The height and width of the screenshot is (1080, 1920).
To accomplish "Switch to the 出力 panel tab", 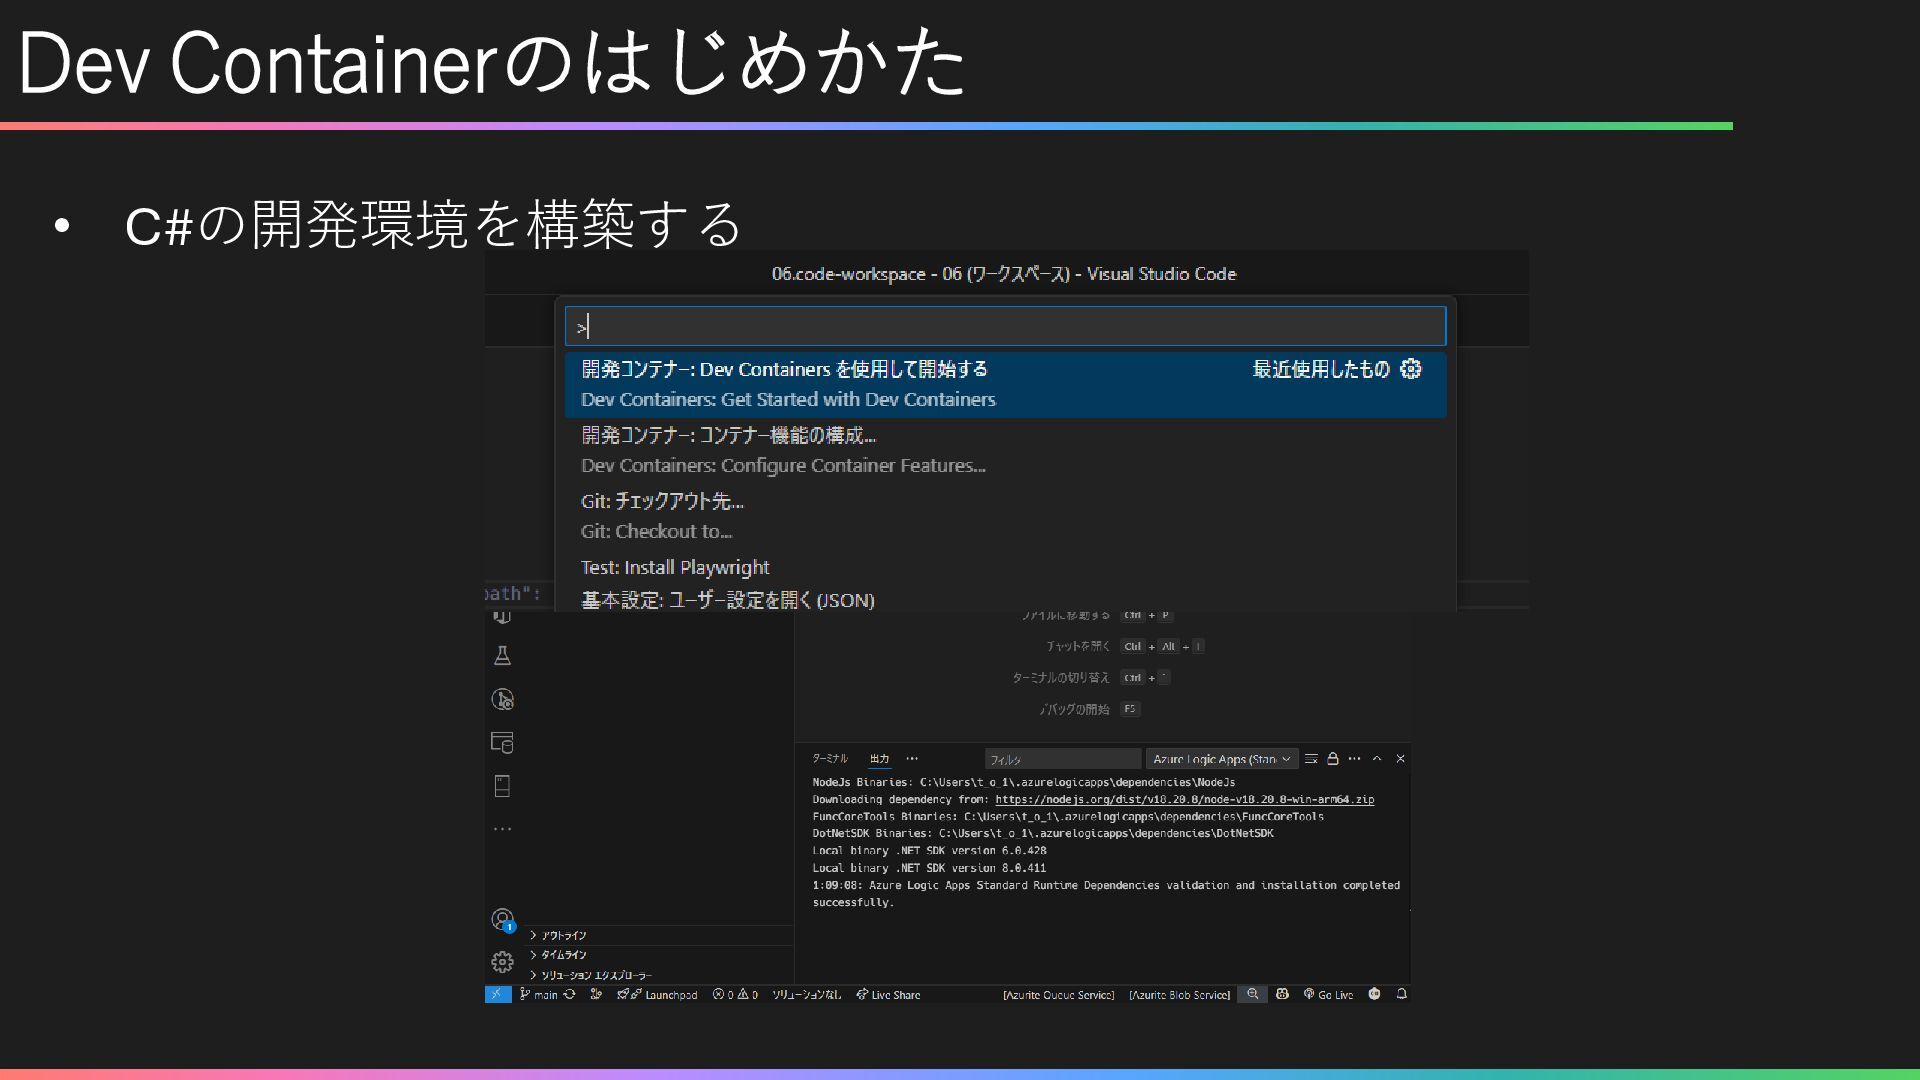I will click(879, 759).
